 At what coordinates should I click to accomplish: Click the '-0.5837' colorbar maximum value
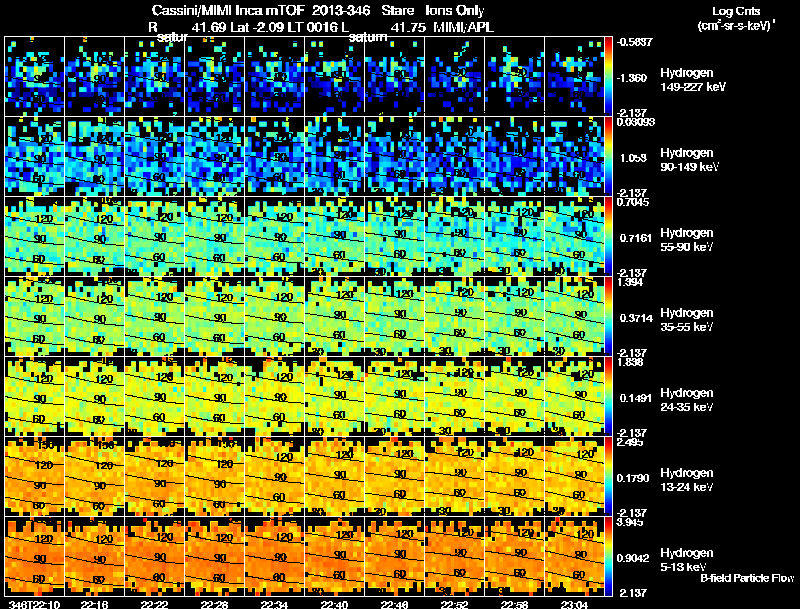coord(635,42)
